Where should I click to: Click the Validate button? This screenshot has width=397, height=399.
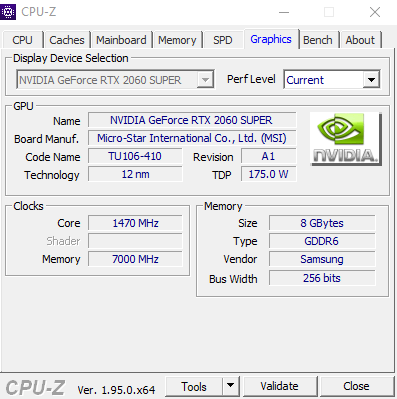pyautogui.click(x=280, y=387)
